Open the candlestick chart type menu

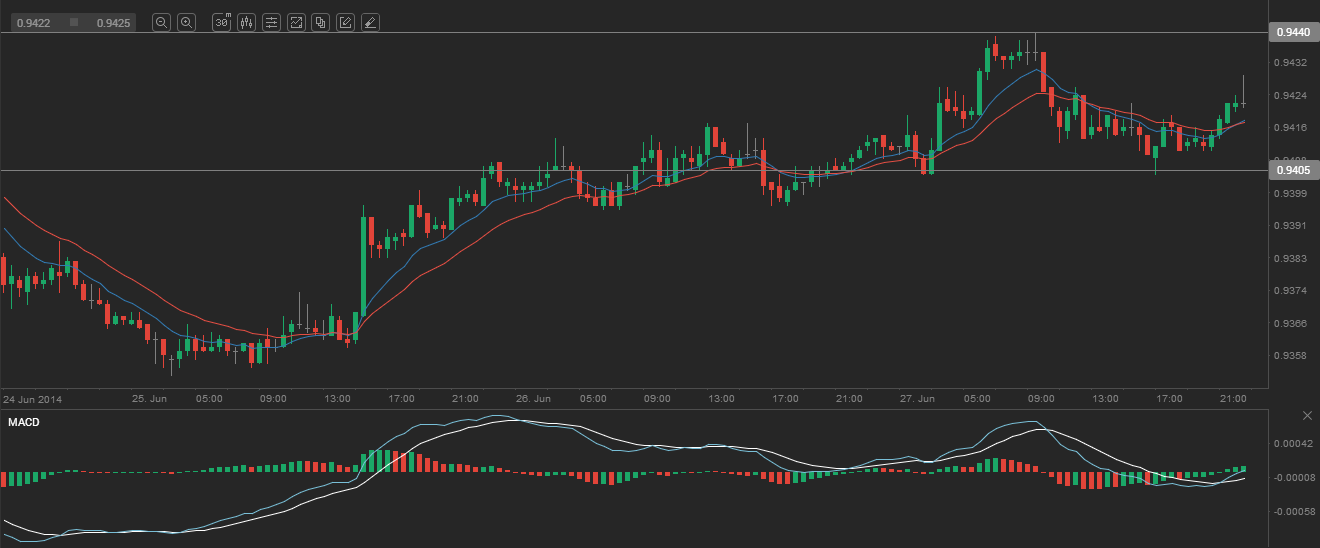[x=246, y=22]
